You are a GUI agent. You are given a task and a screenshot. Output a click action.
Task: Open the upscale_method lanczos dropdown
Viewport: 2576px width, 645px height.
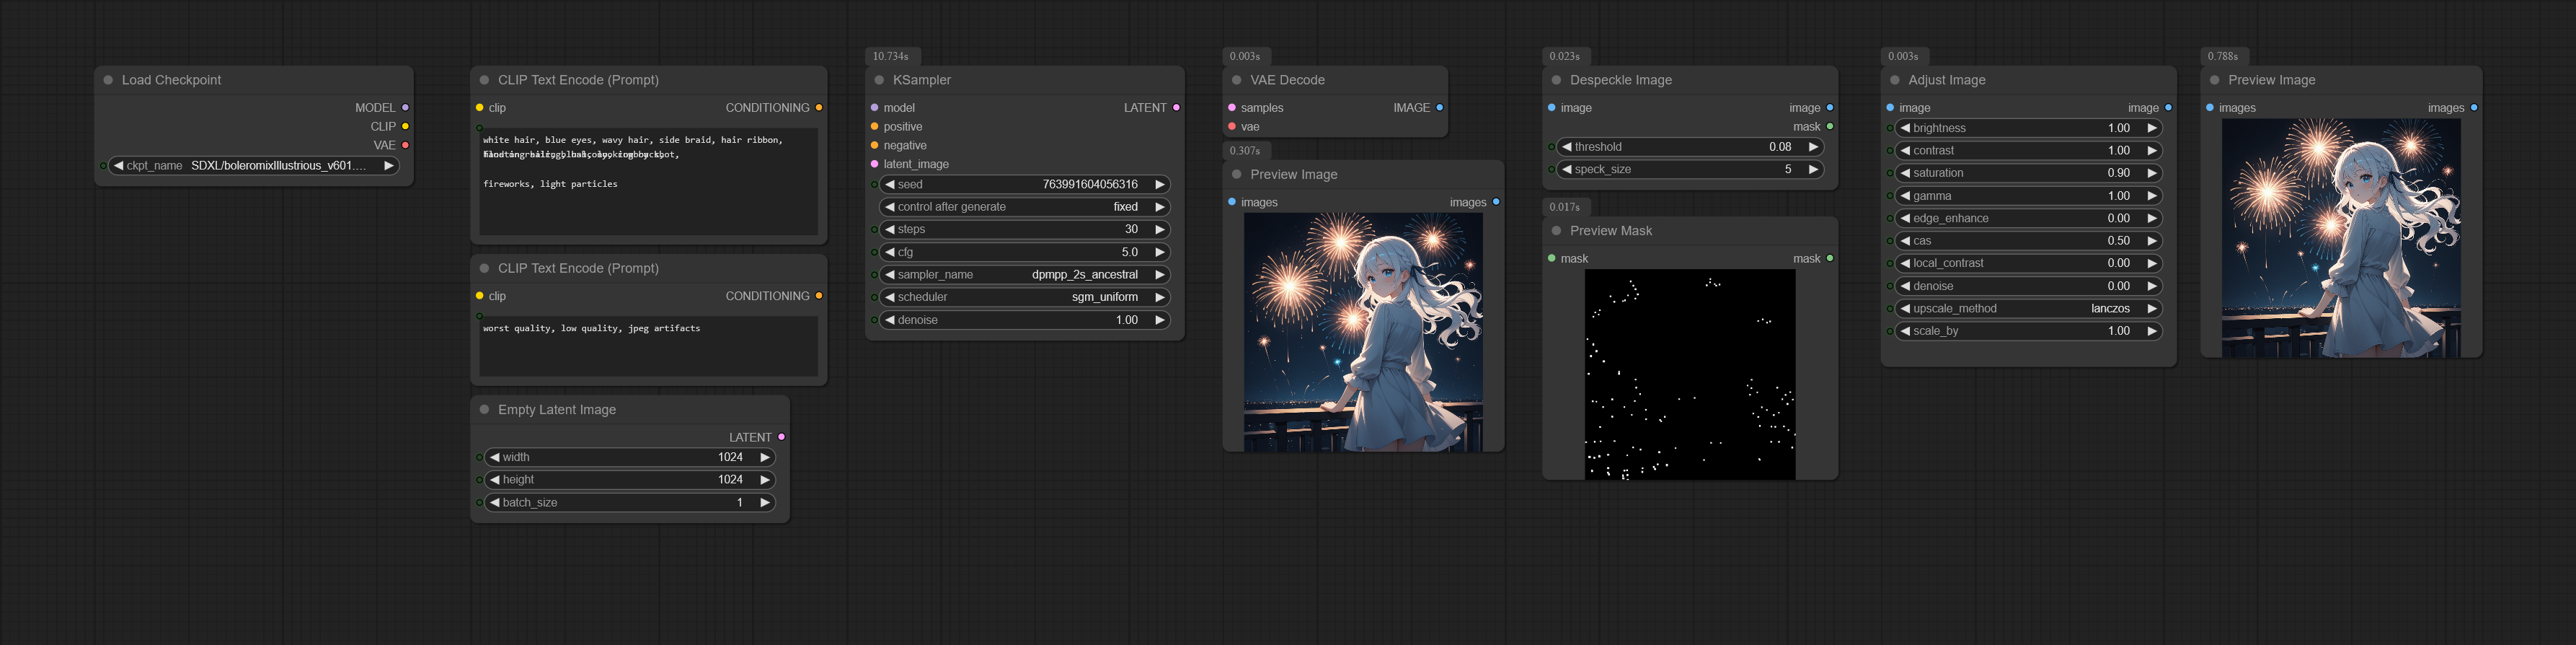pos(2028,308)
